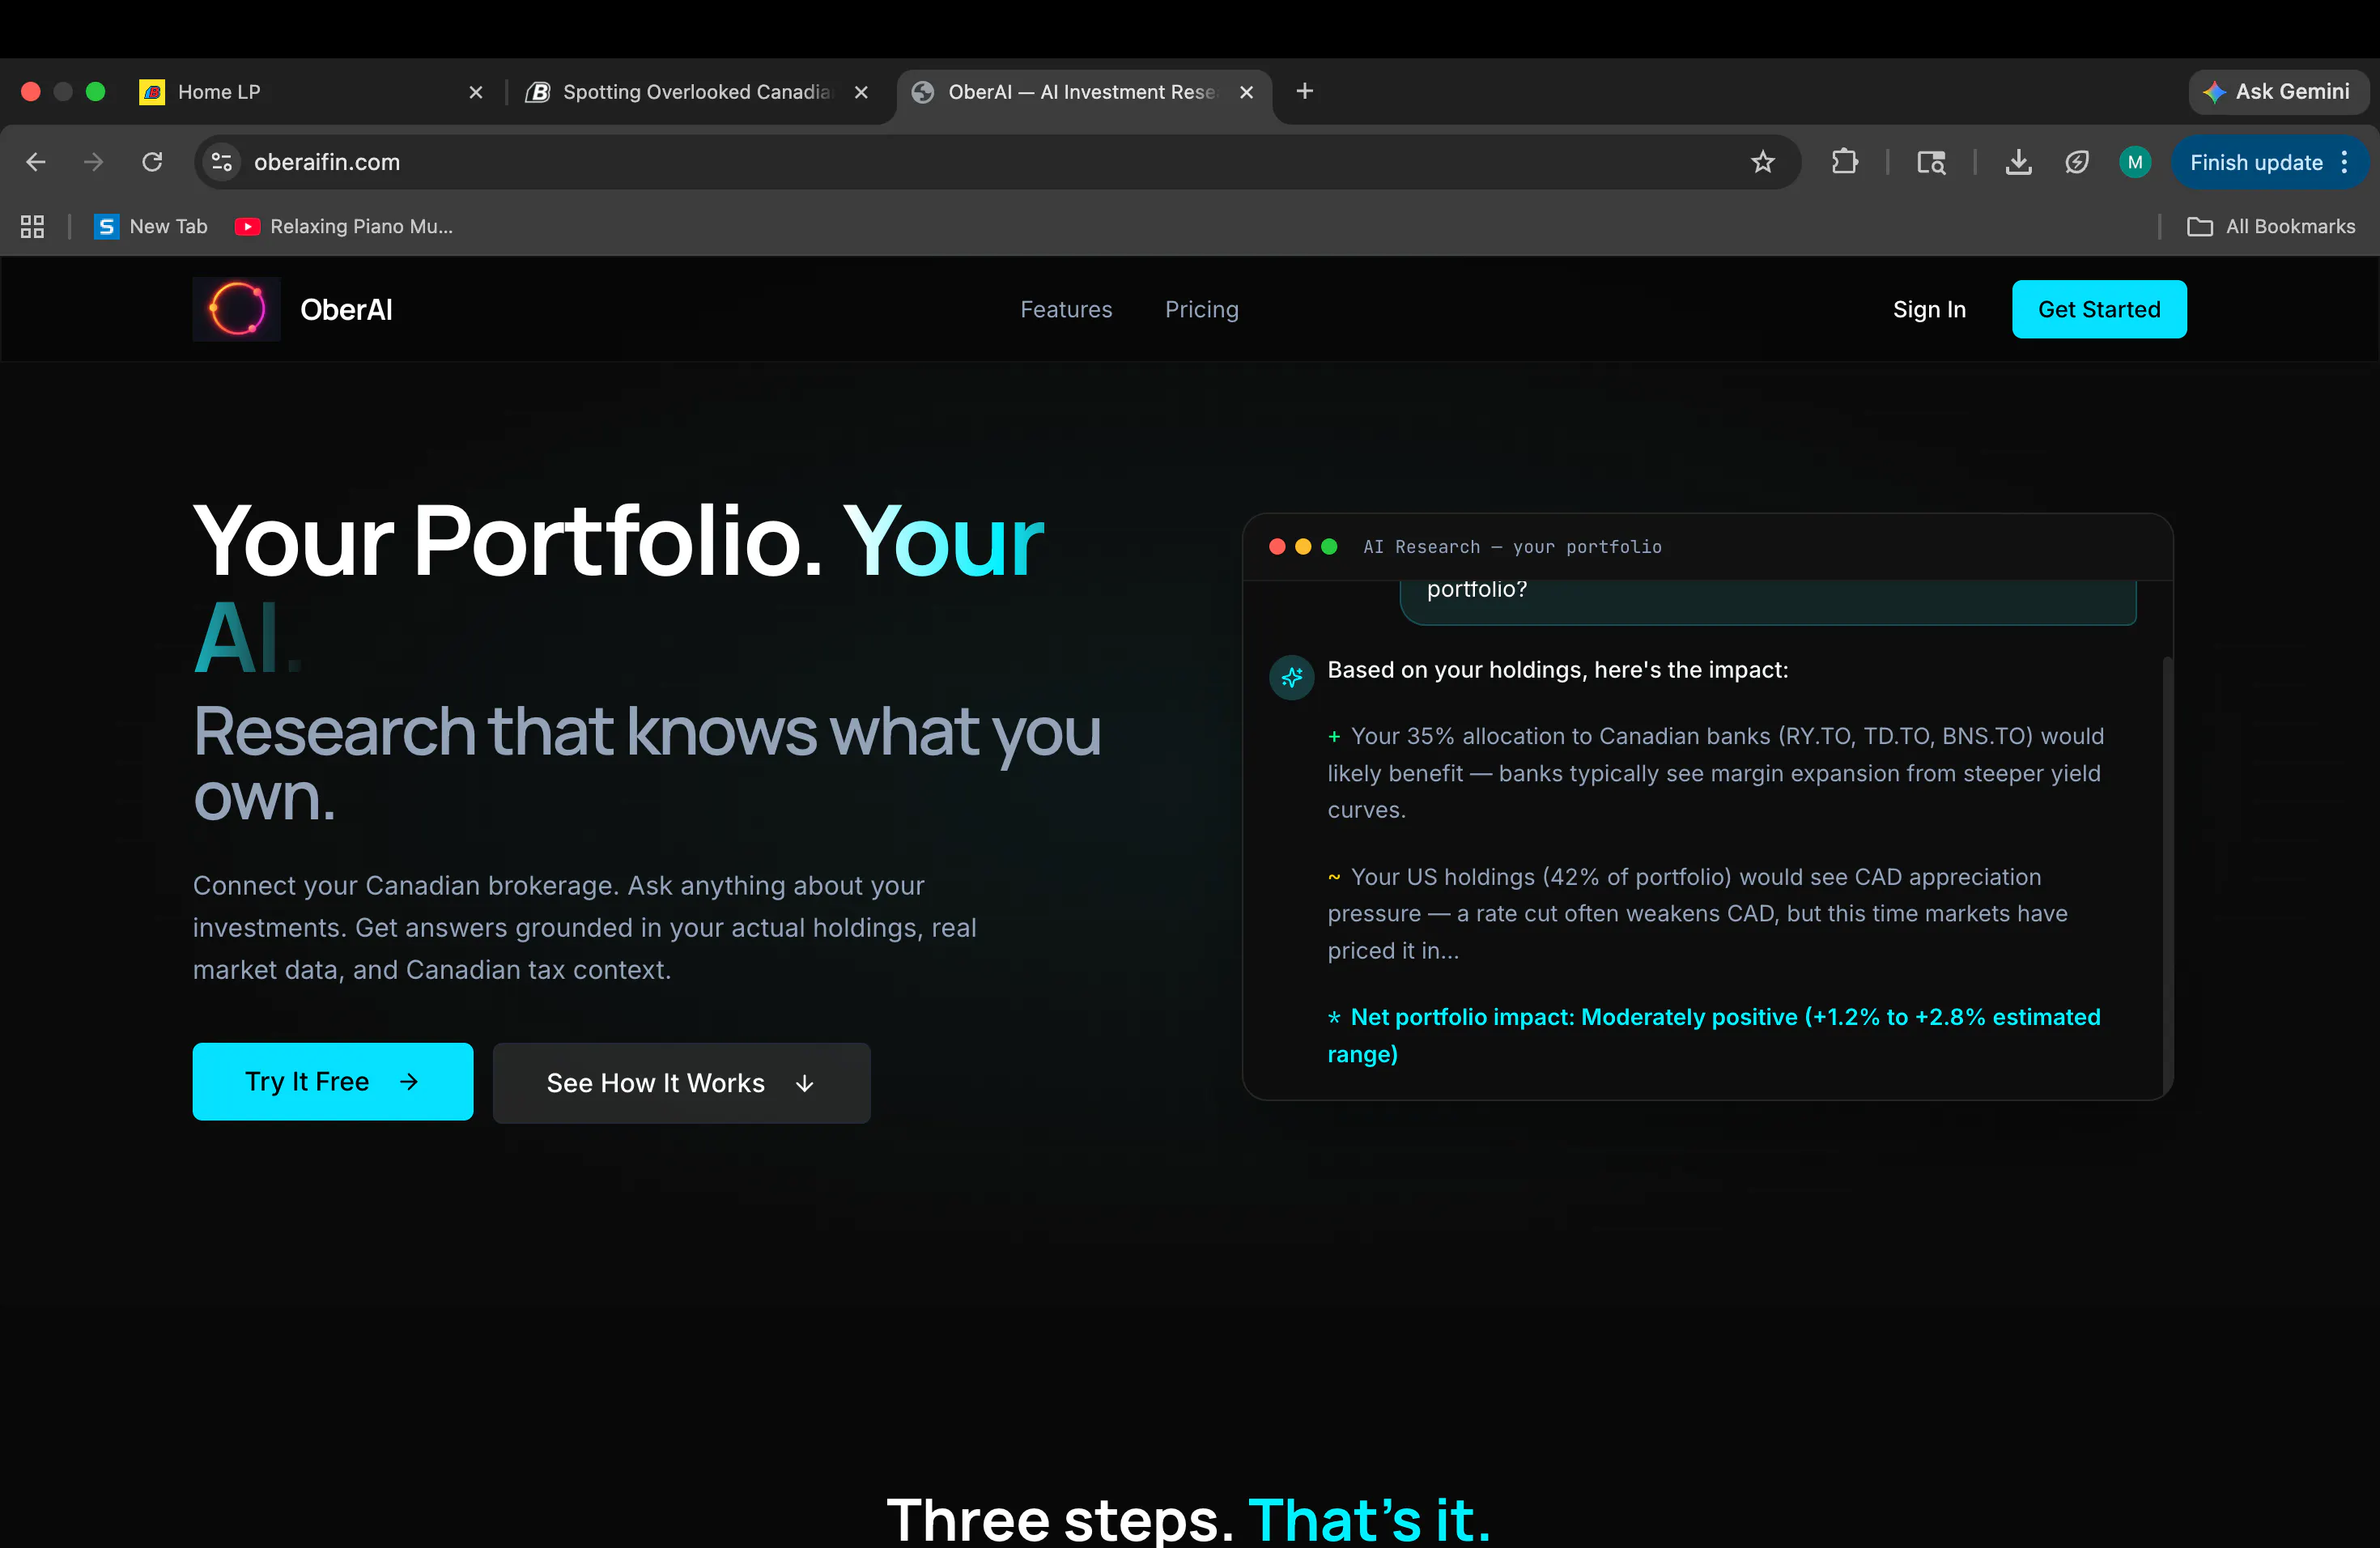The image size is (2380, 1548).
Task: Click the "Your Portfolio. Your AI." headline
Action: click(618, 588)
